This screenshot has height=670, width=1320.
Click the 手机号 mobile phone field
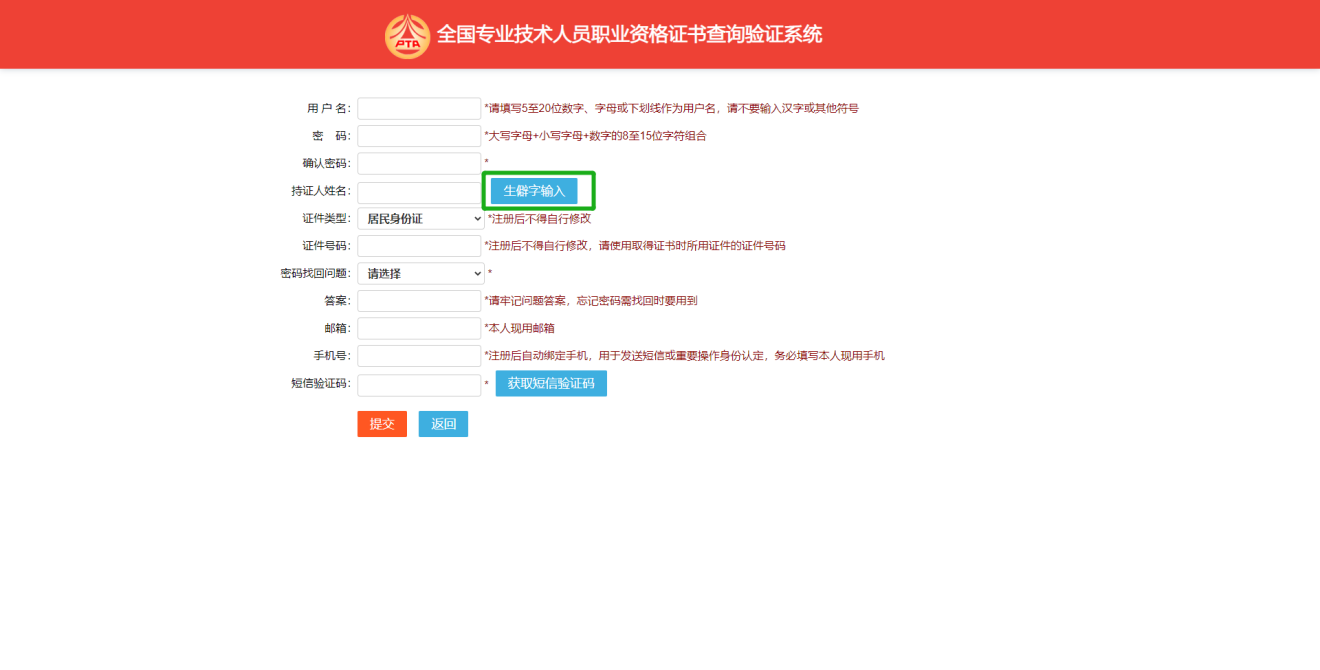[418, 355]
